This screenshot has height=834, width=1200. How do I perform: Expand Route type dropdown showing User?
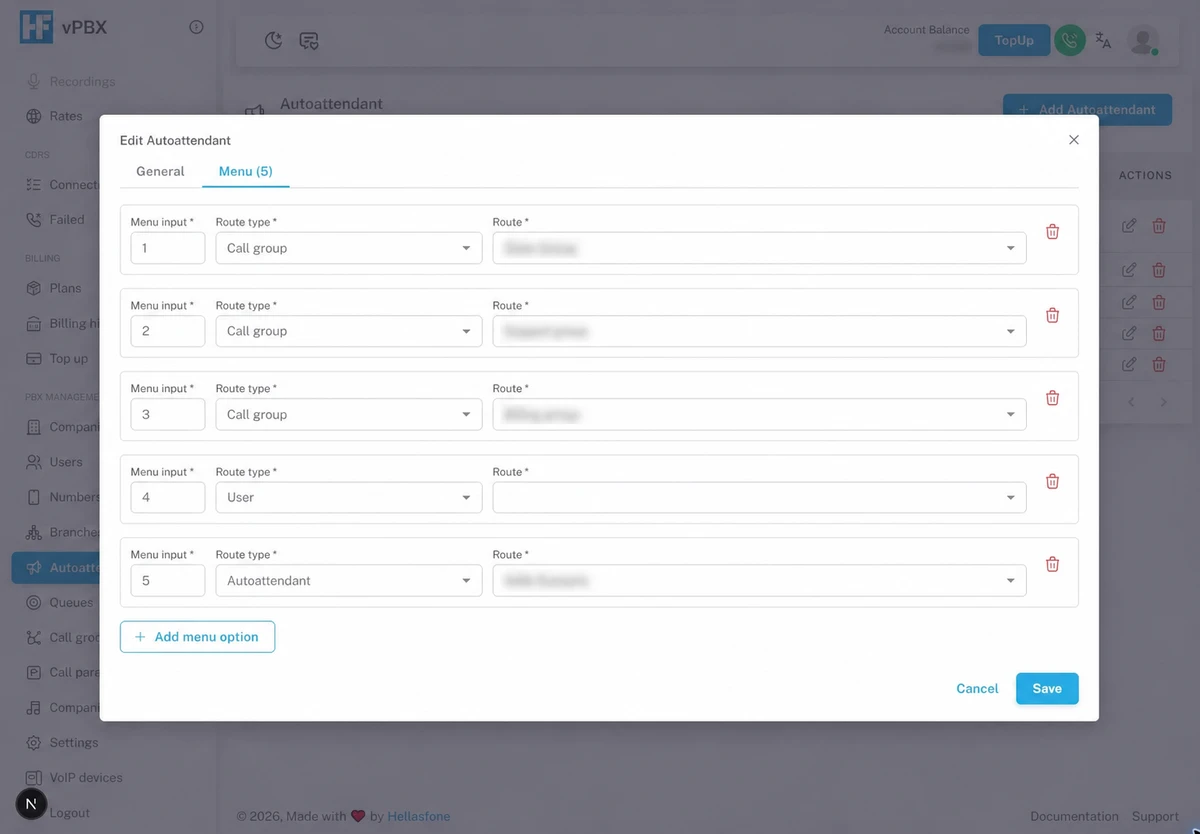pyautogui.click(x=349, y=497)
